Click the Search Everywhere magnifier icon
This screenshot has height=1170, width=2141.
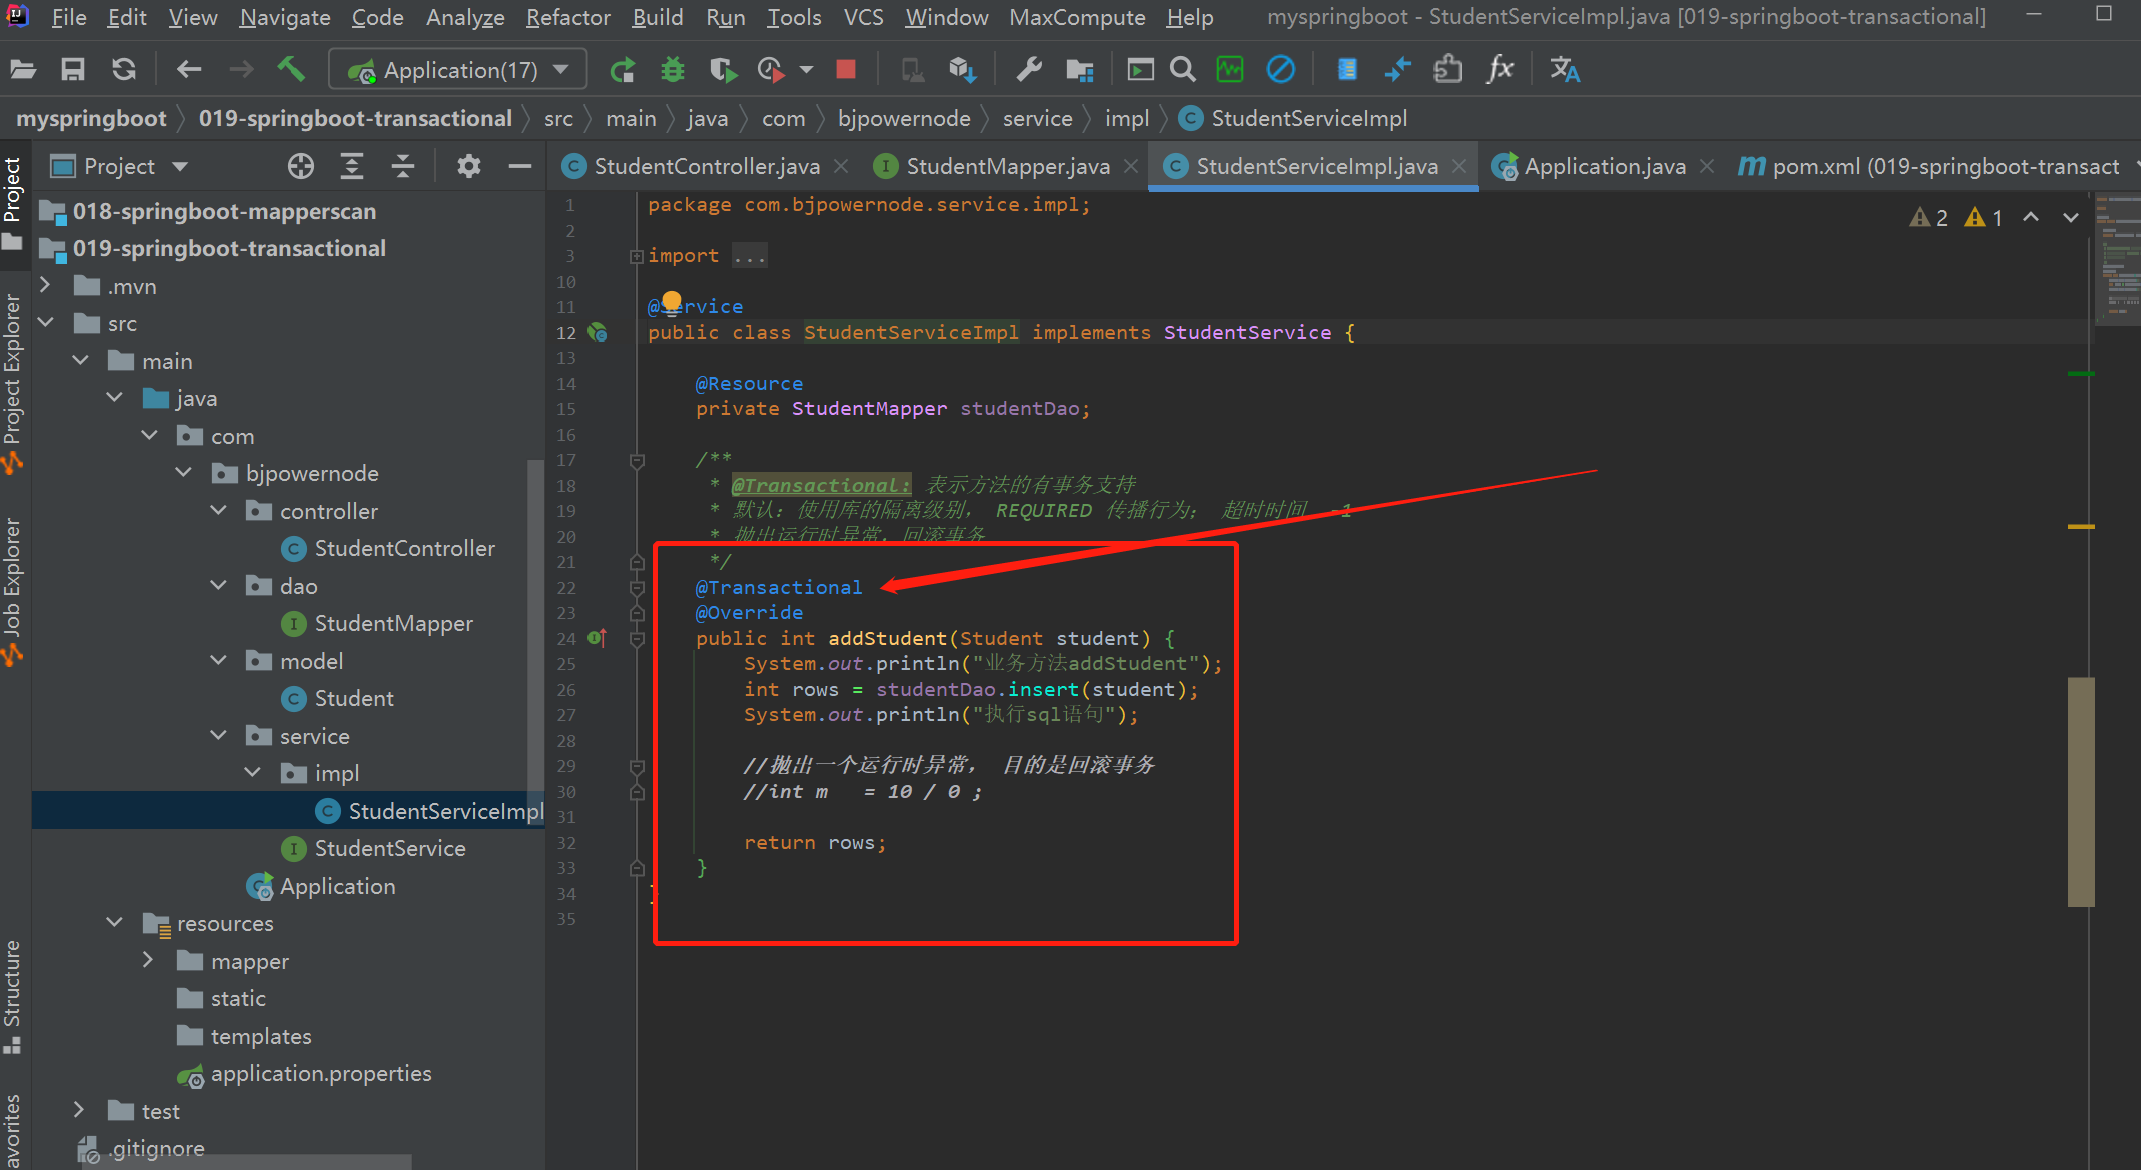pyautogui.click(x=1183, y=70)
